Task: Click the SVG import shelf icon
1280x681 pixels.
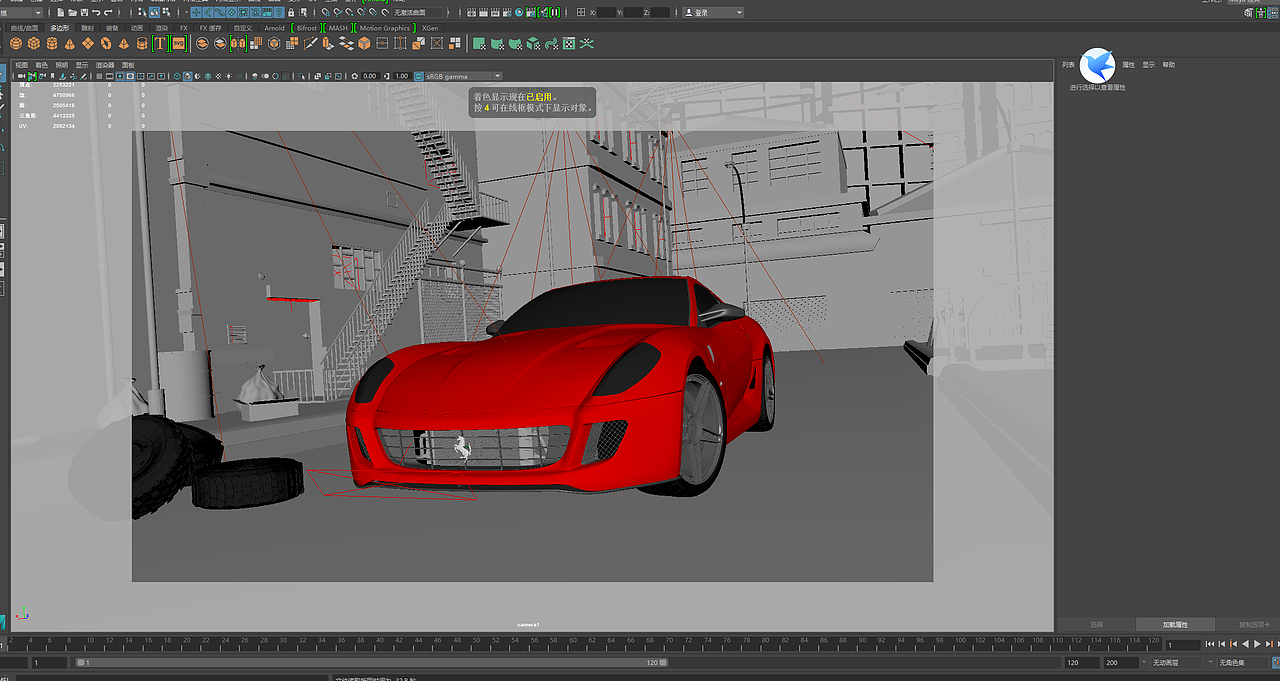Action: (x=178, y=44)
